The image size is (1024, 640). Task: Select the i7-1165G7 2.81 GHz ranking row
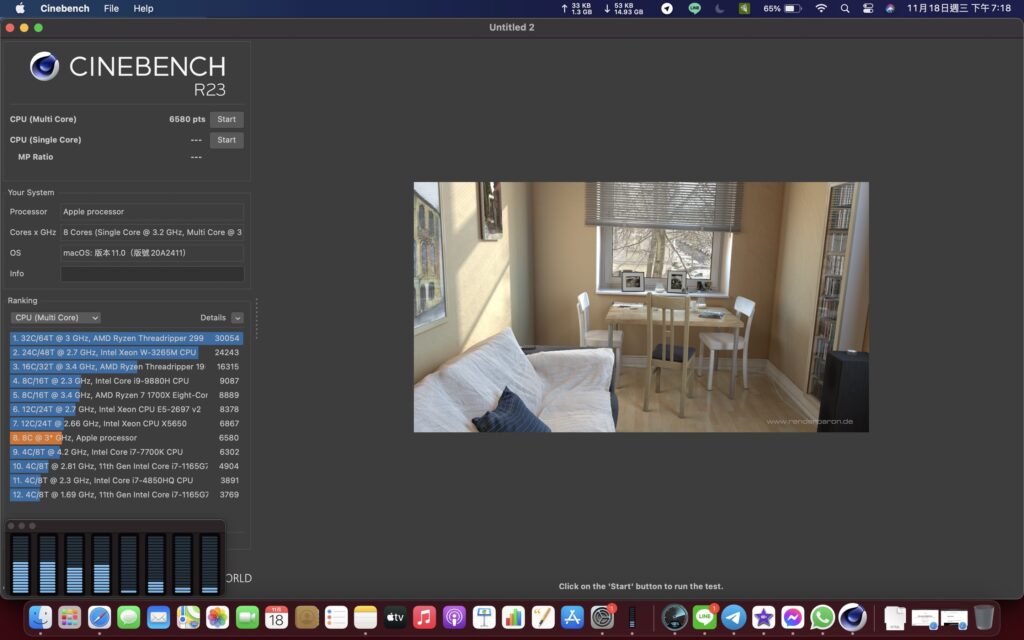(126, 466)
